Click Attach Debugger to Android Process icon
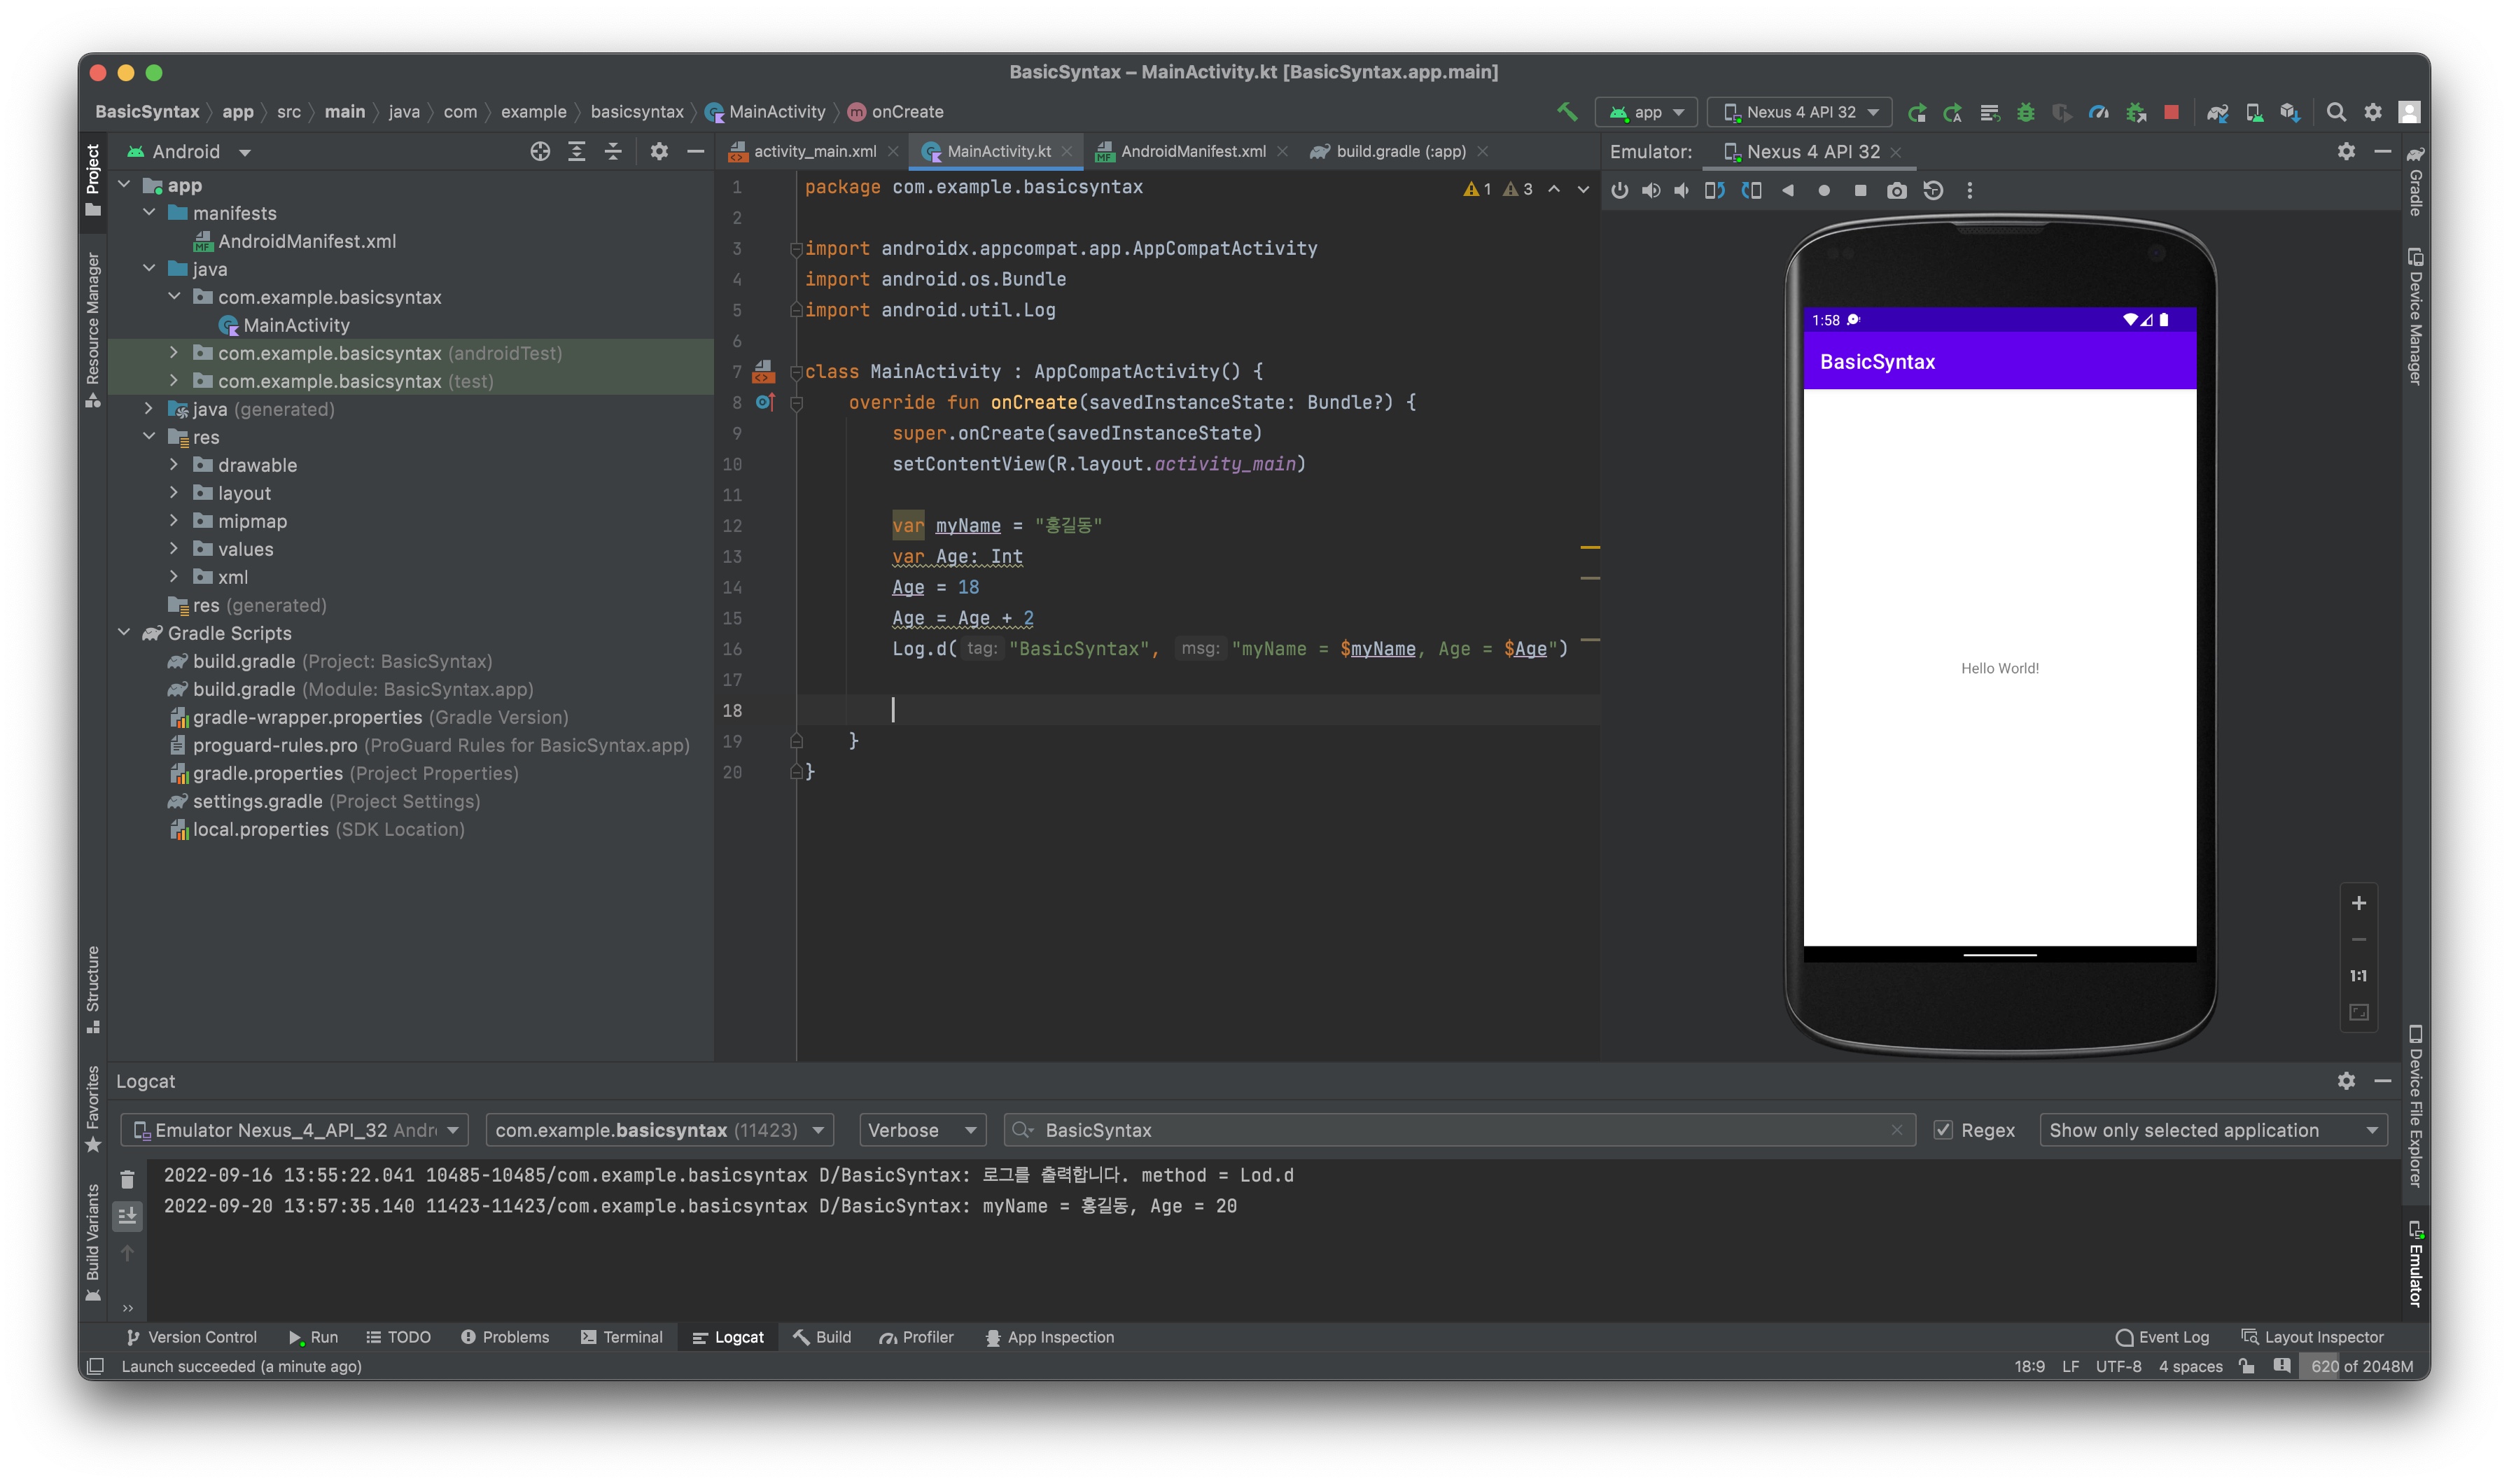The width and height of the screenshot is (2509, 1484). coord(2136,112)
